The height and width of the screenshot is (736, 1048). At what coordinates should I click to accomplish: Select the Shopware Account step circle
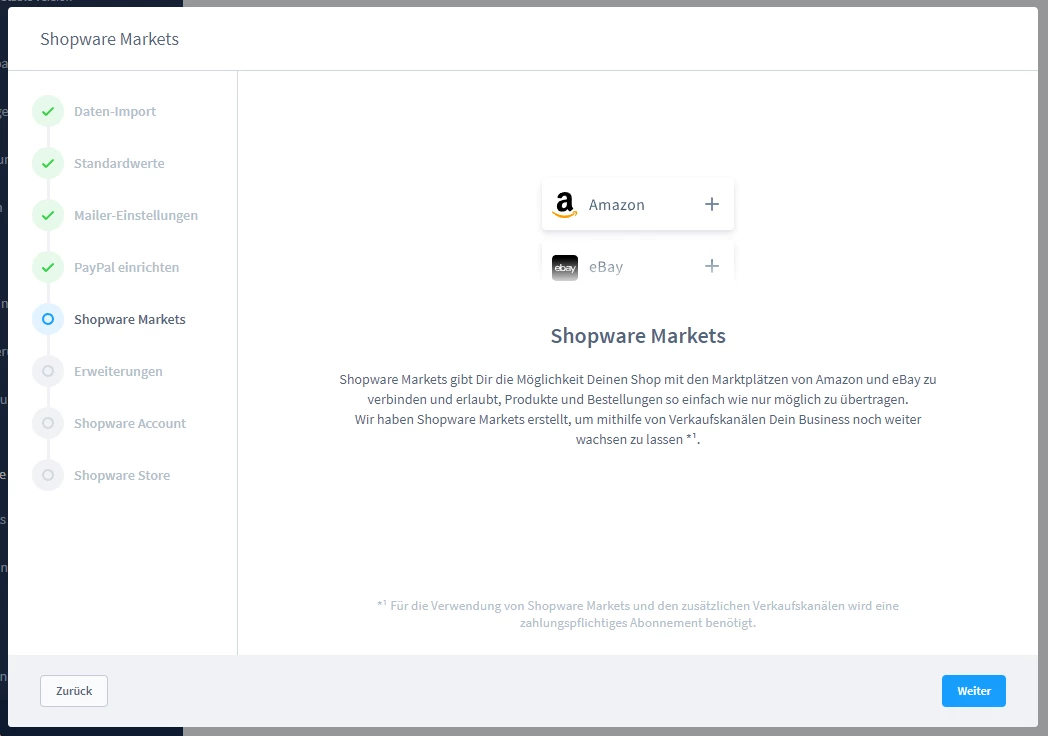point(48,423)
